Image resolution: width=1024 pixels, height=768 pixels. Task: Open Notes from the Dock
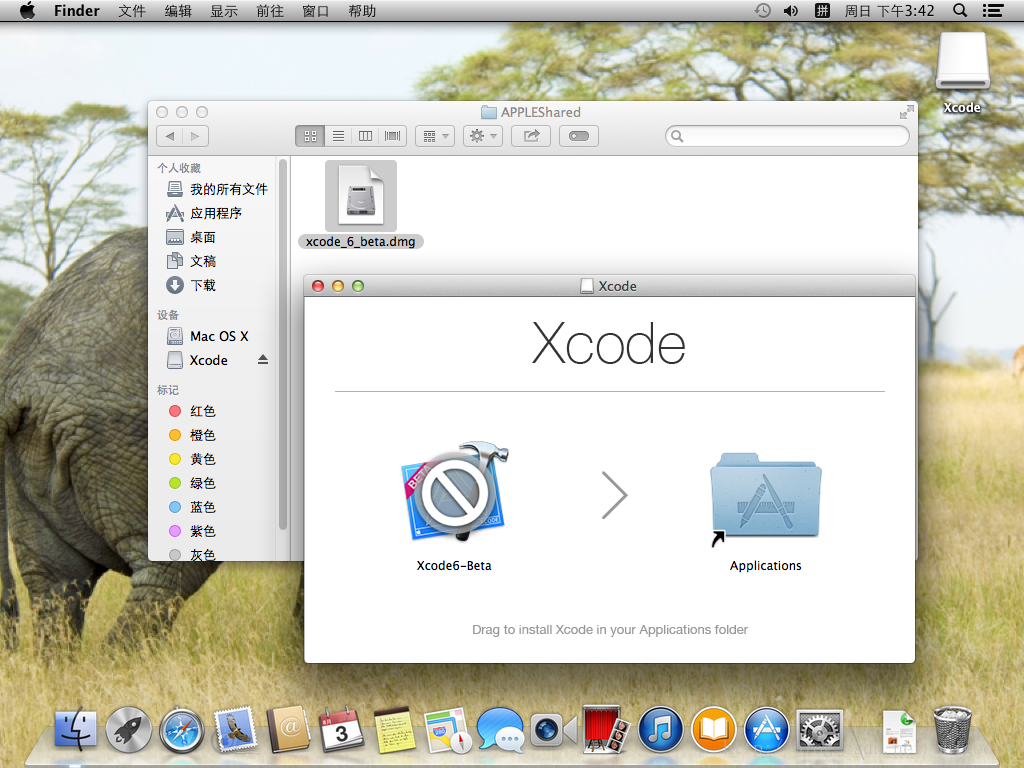click(394, 729)
